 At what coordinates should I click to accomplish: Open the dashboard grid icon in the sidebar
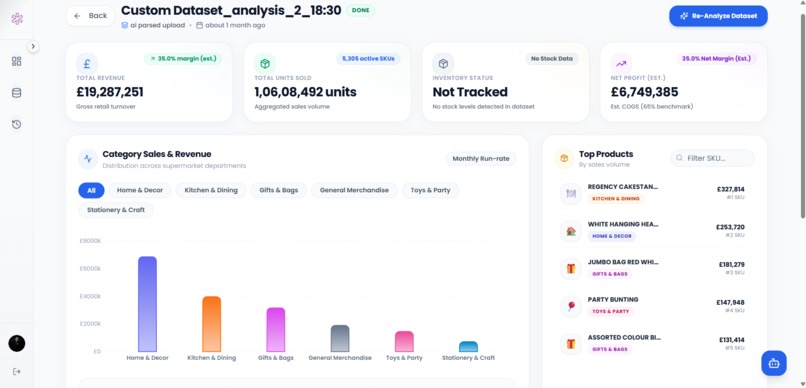[x=16, y=62]
